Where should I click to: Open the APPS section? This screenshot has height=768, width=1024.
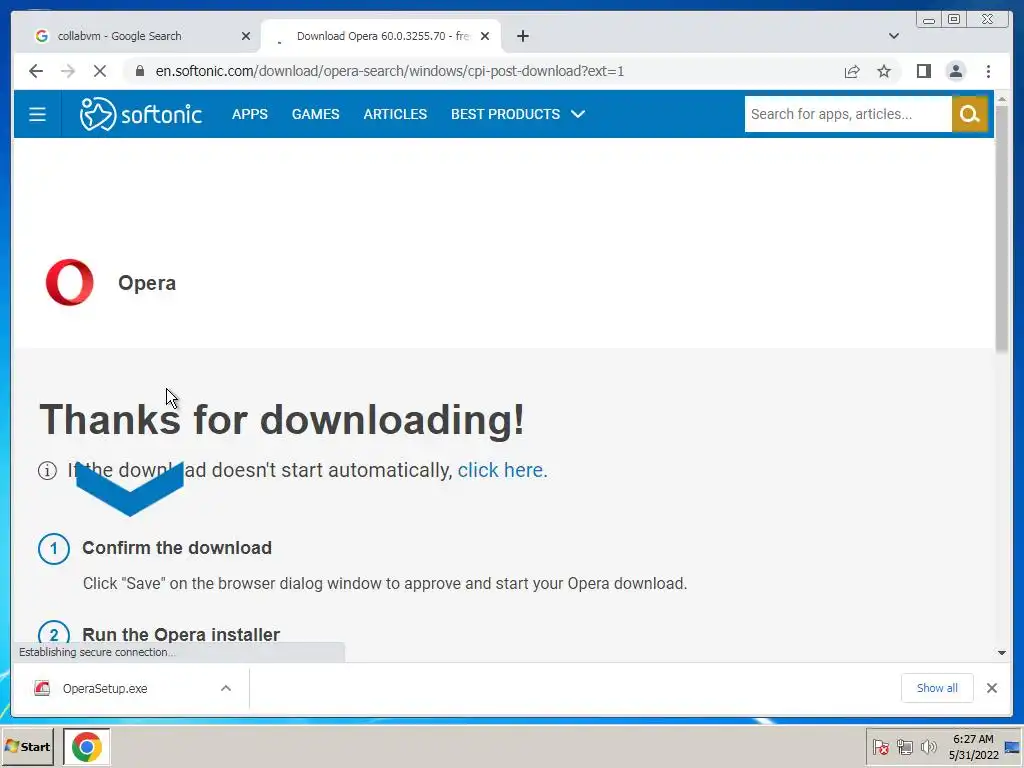point(249,114)
